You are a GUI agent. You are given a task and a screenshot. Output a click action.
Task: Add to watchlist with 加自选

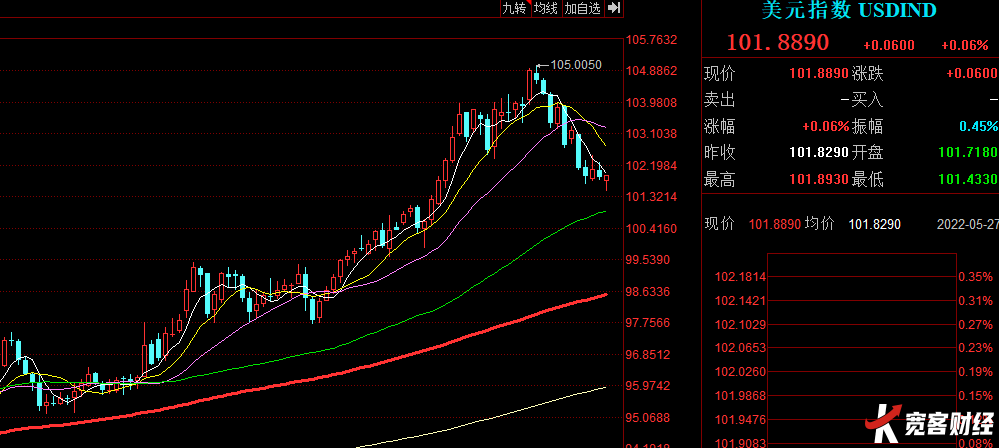[583, 8]
